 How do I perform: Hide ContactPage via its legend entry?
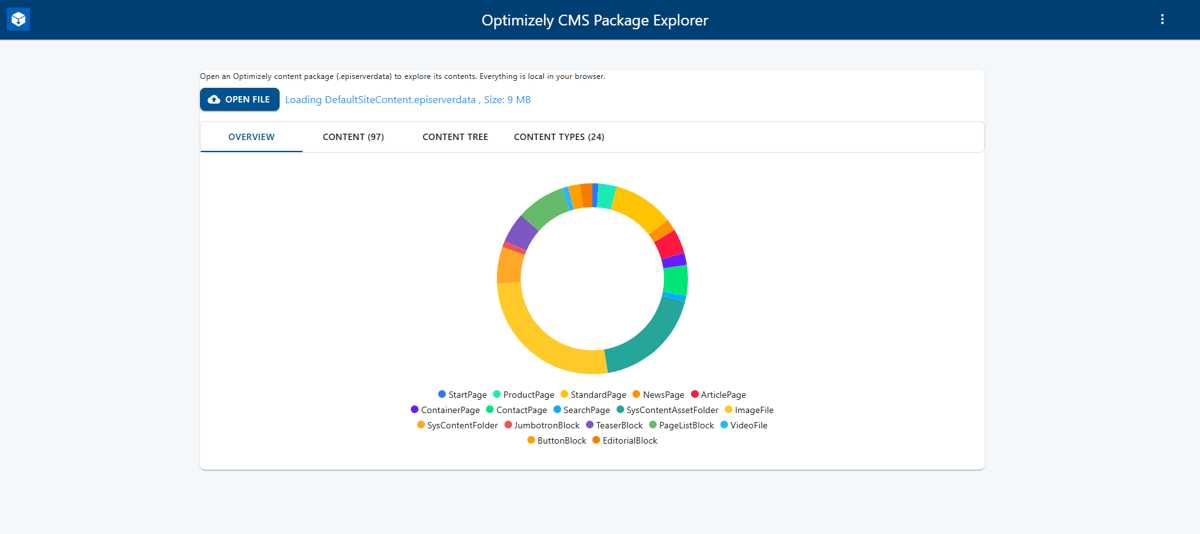[517, 410]
